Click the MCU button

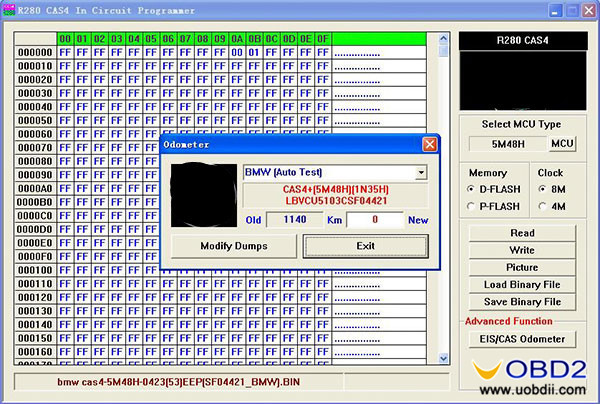coord(563,144)
